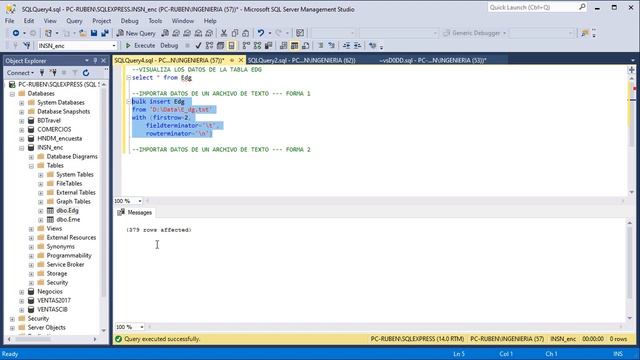Image resolution: width=640 pixels, height=360 pixels.
Task: Click the Open File folder icon
Action: point(83,33)
